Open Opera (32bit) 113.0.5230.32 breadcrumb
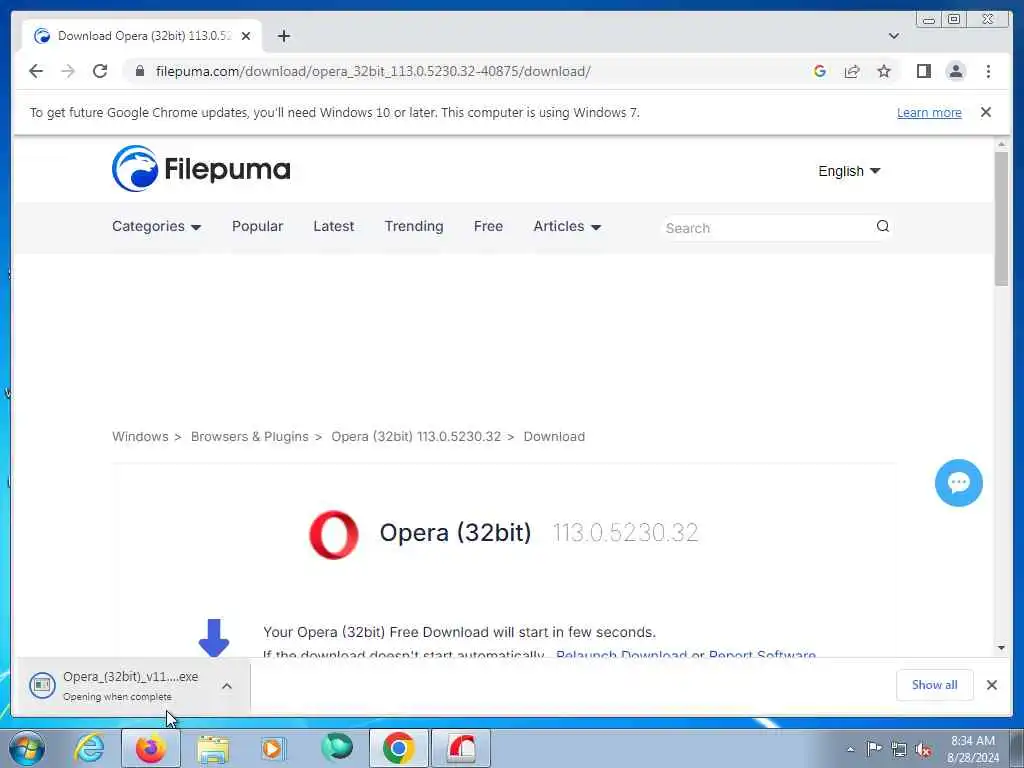 [416, 437]
